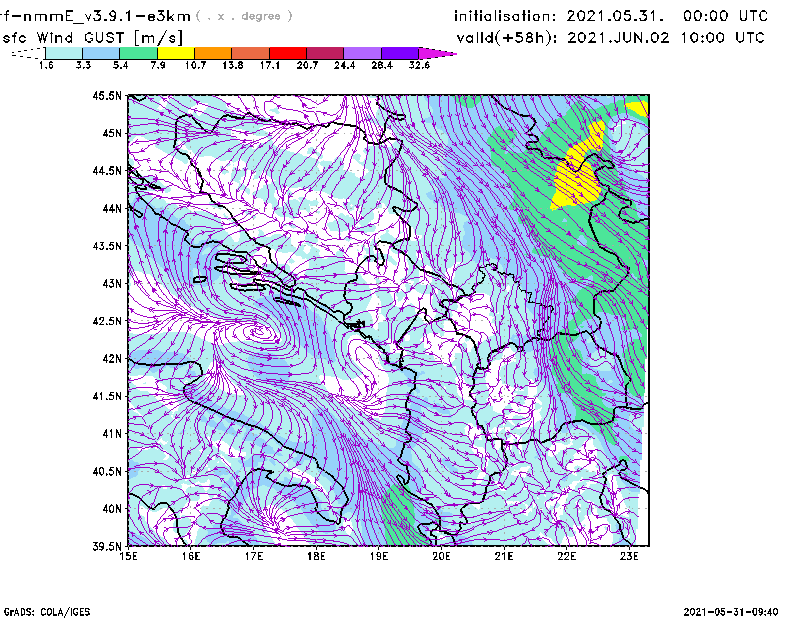This screenshot has width=800, height=618.
Task: Click the large yellow gust area on map
Action: click(577, 176)
